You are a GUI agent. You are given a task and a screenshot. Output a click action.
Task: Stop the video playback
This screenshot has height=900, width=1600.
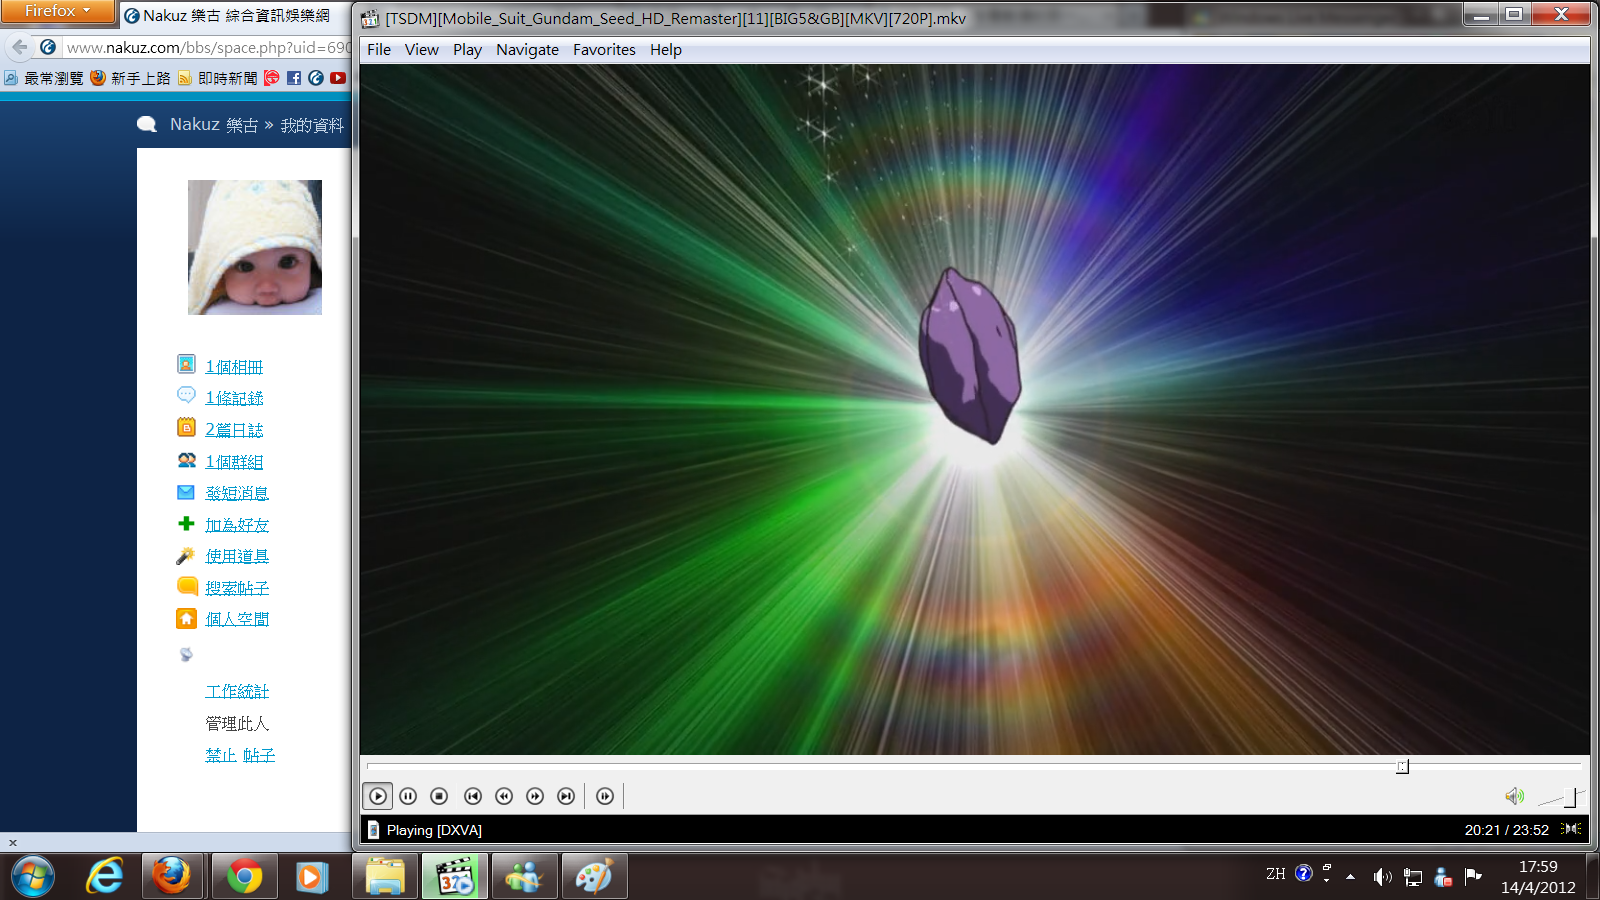tap(439, 796)
